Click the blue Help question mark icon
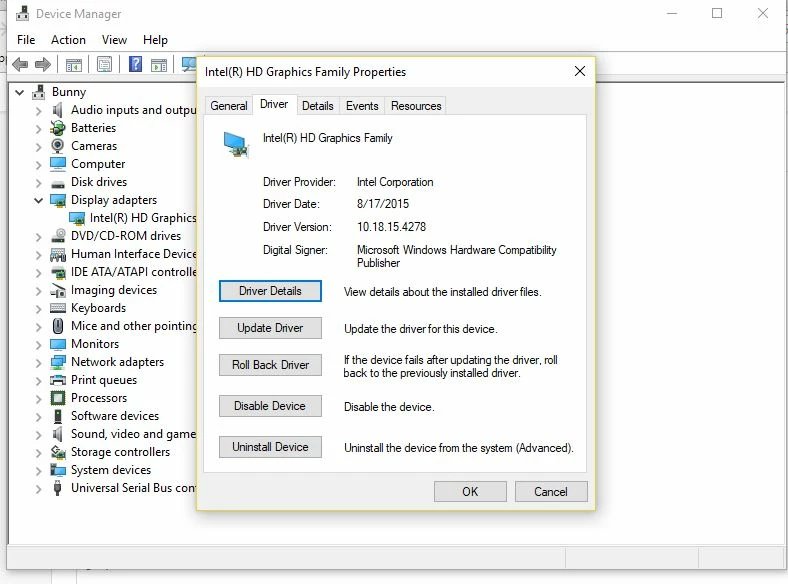 pos(135,64)
